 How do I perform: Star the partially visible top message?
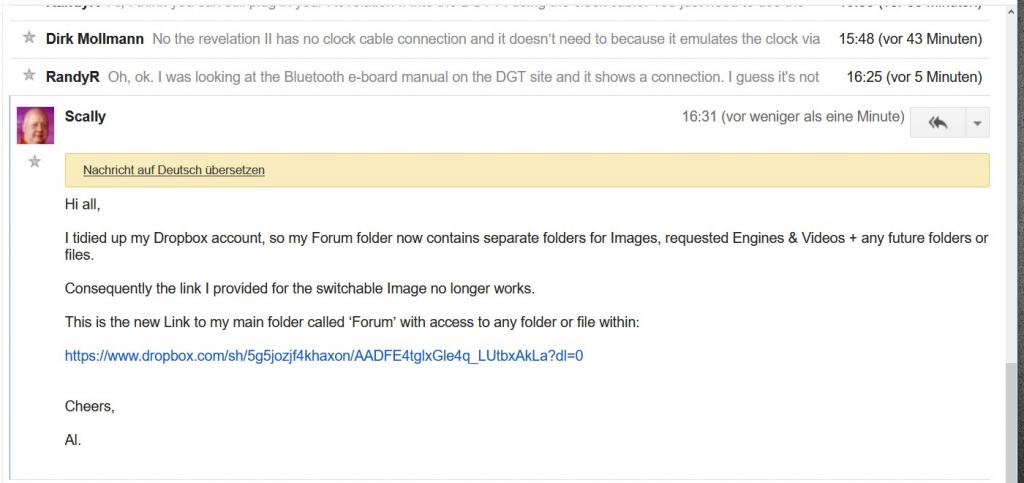pyautogui.click(x=29, y=4)
